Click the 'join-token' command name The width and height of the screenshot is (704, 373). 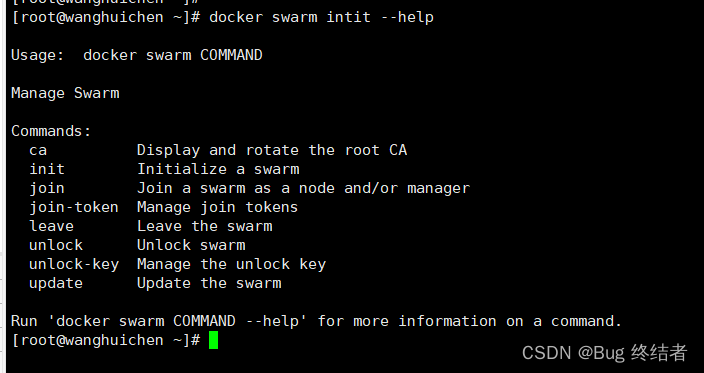(74, 207)
